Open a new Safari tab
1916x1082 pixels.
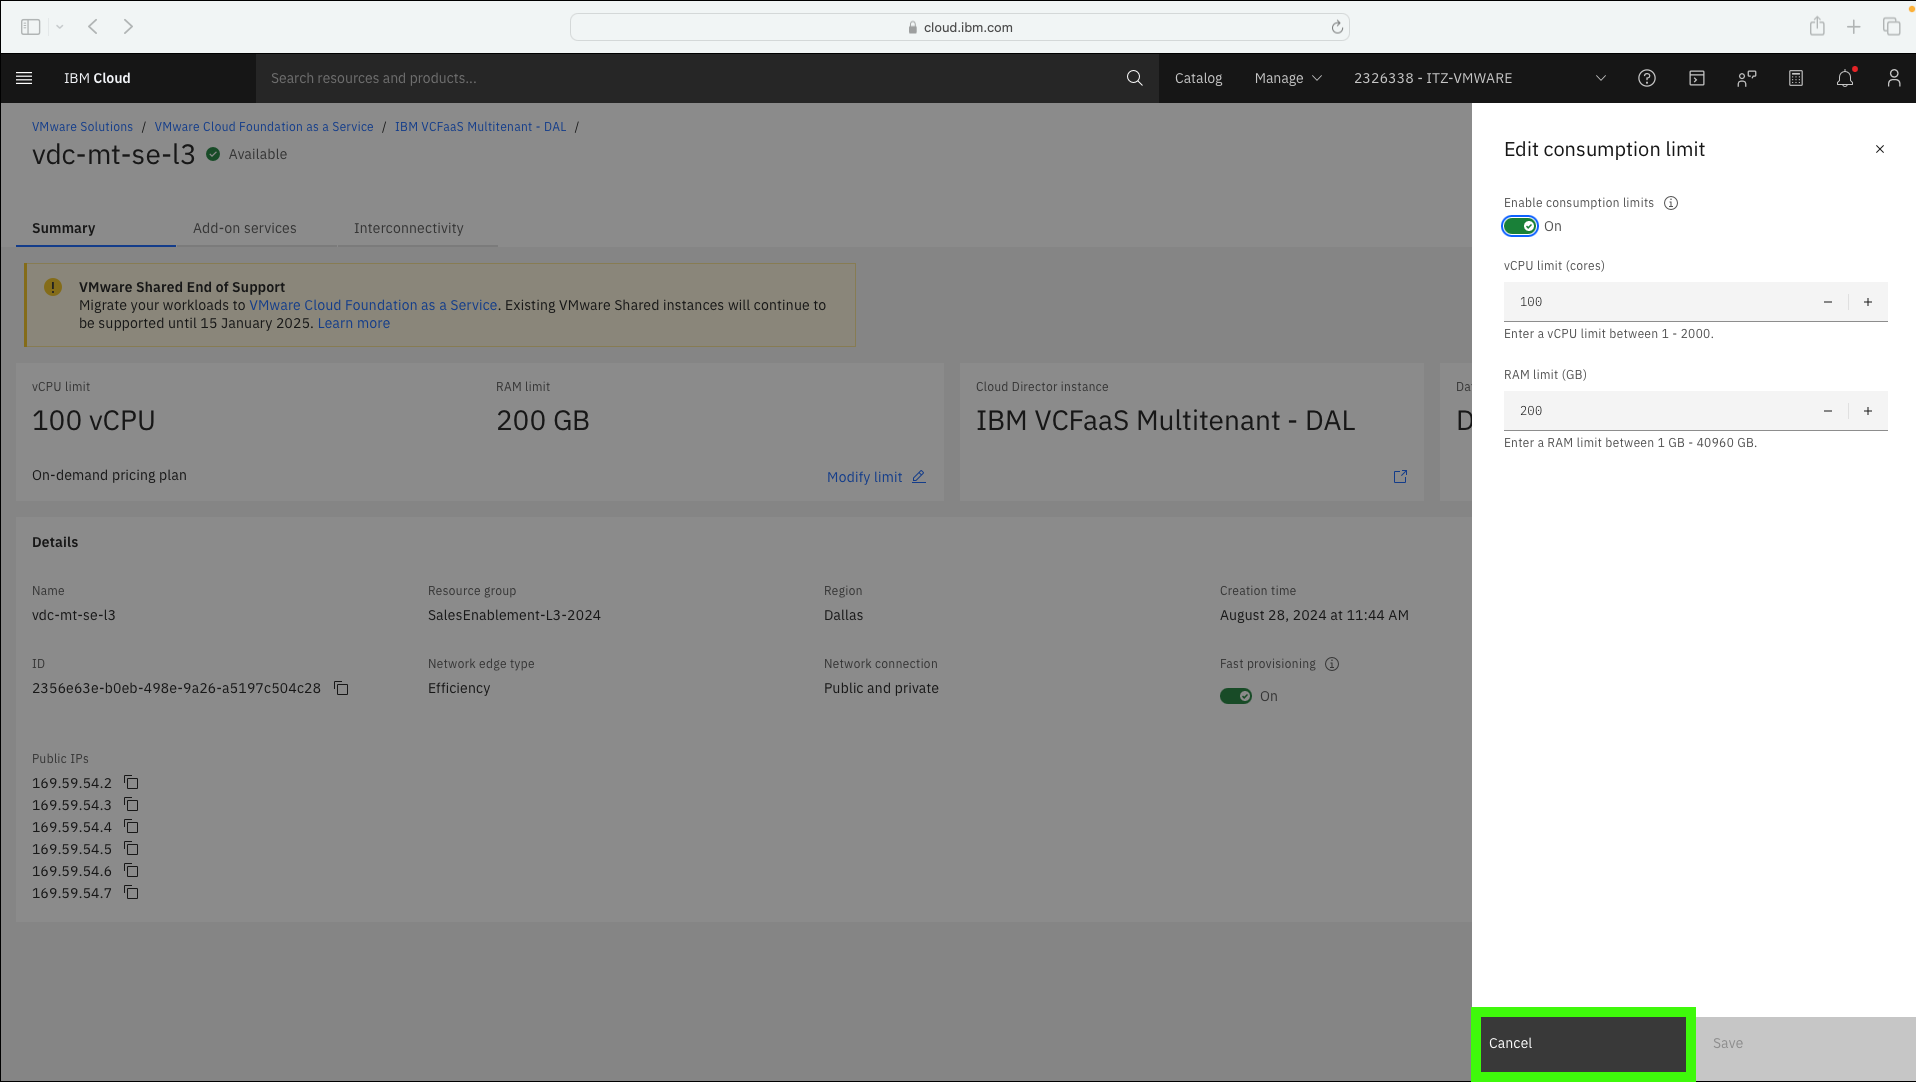(x=1854, y=27)
